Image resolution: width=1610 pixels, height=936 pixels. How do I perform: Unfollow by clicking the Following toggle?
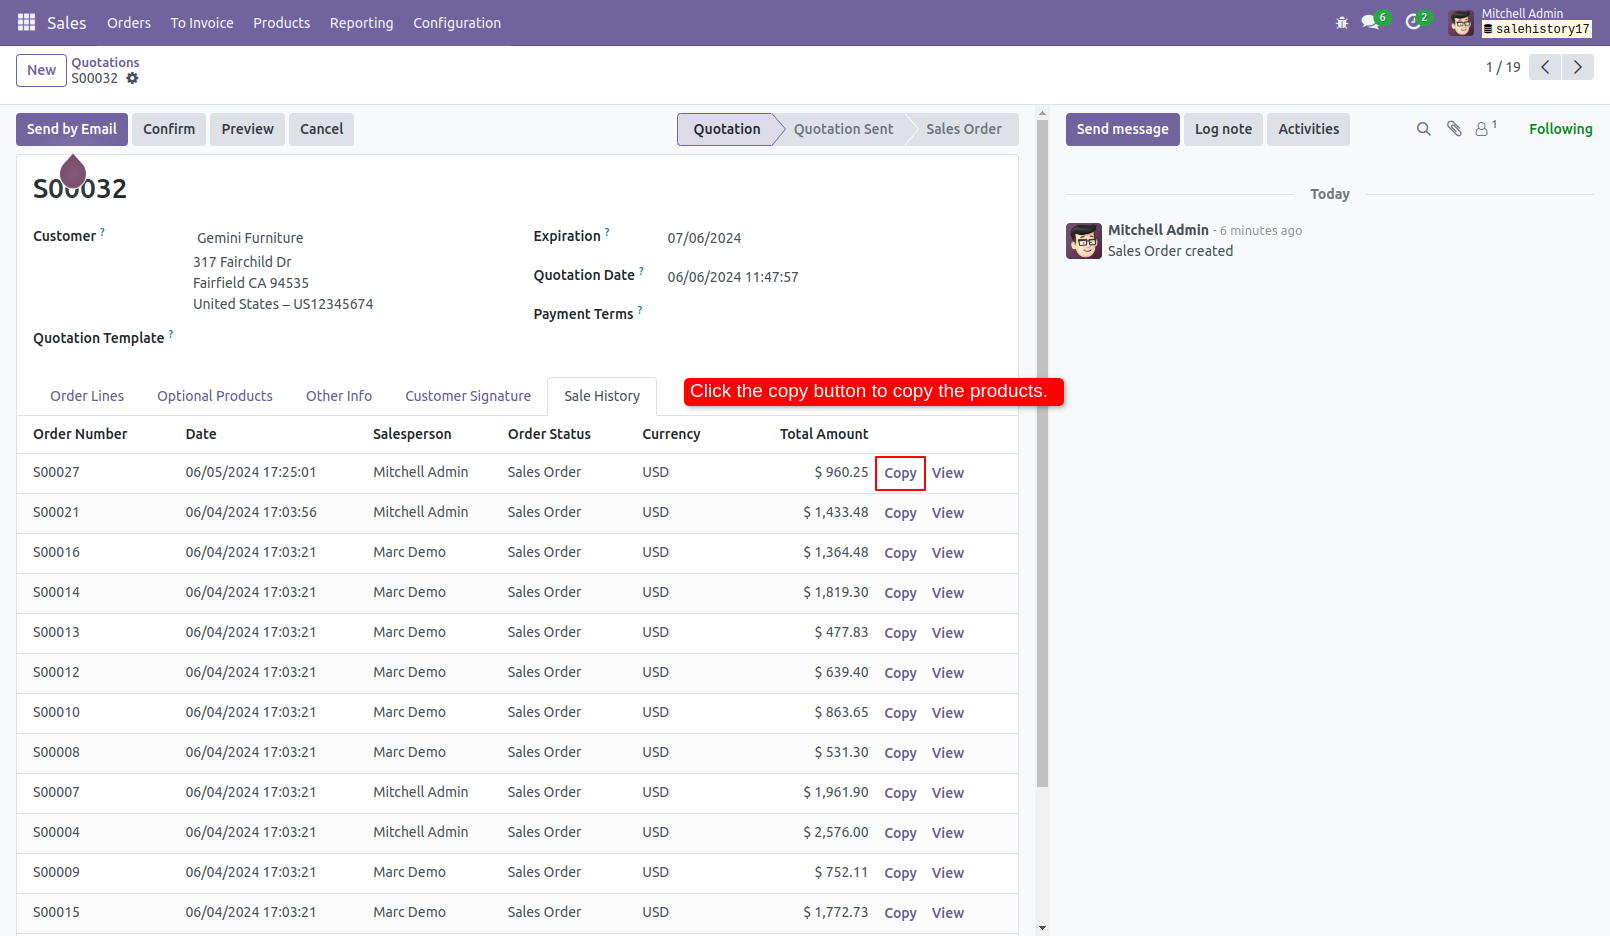[x=1560, y=129]
